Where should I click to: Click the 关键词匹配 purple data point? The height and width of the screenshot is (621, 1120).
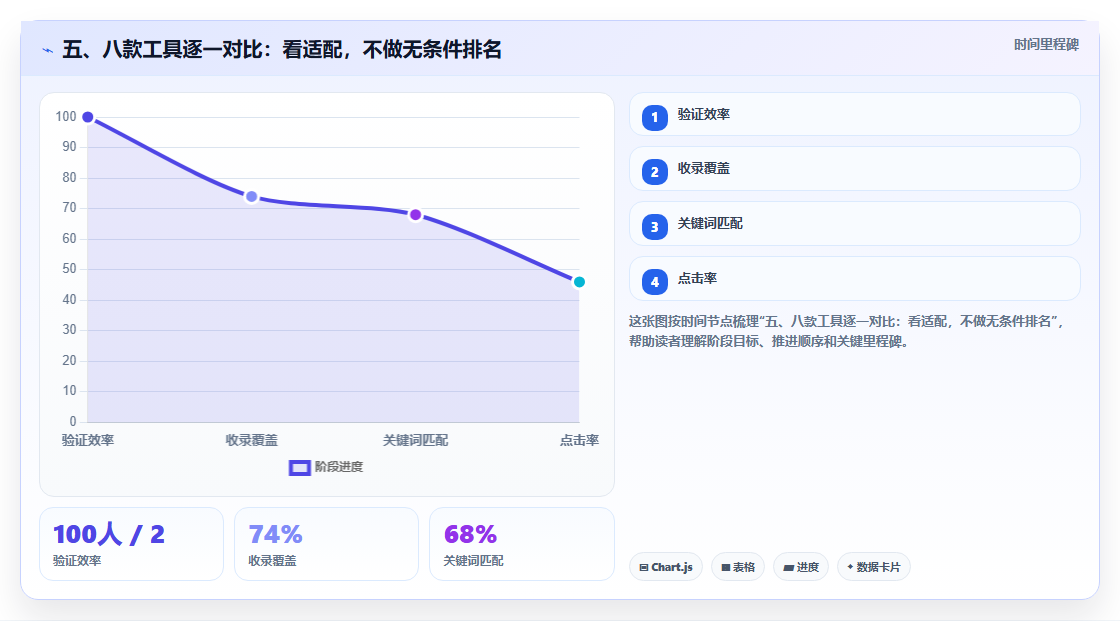416,215
